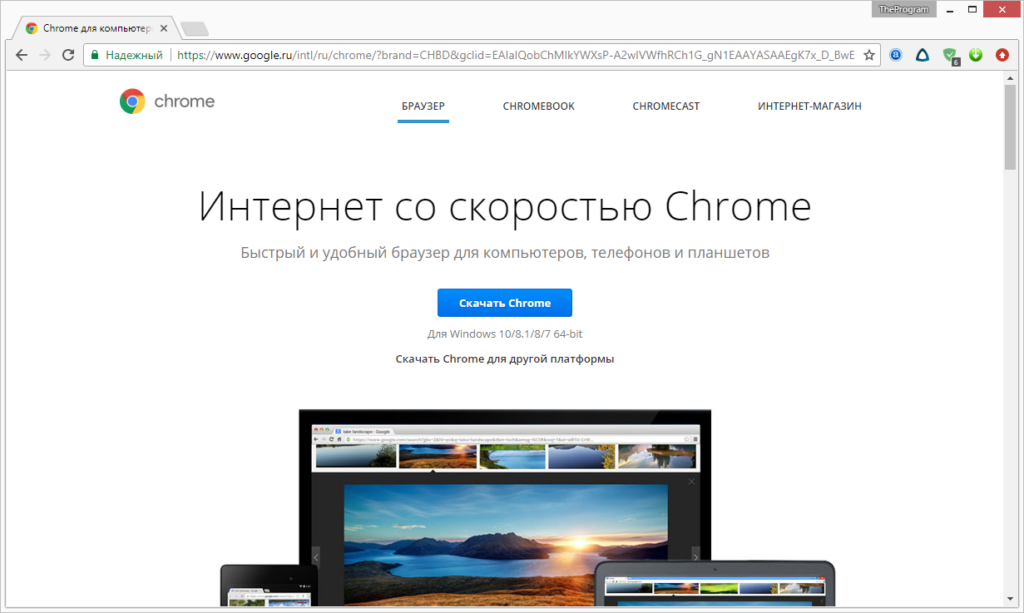Open the БРАУЗЕР navigation section

pos(423,106)
